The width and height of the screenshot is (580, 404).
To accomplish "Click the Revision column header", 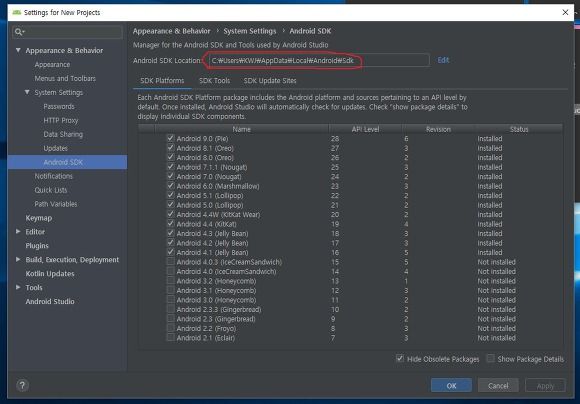I will [438, 129].
